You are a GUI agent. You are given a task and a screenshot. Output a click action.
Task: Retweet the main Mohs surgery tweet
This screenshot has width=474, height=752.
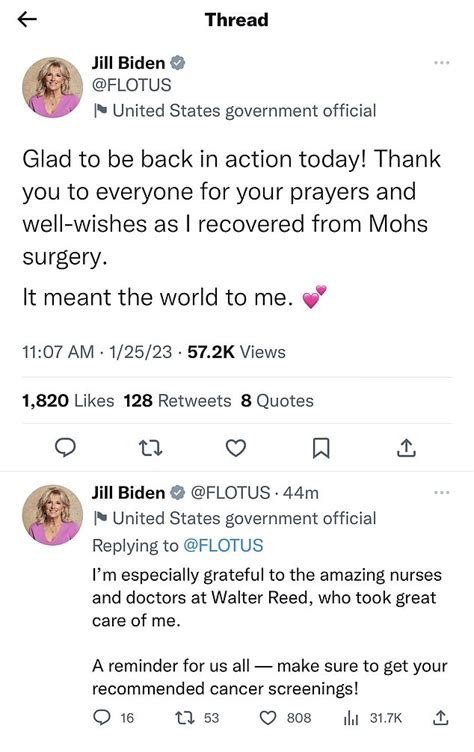coord(150,448)
